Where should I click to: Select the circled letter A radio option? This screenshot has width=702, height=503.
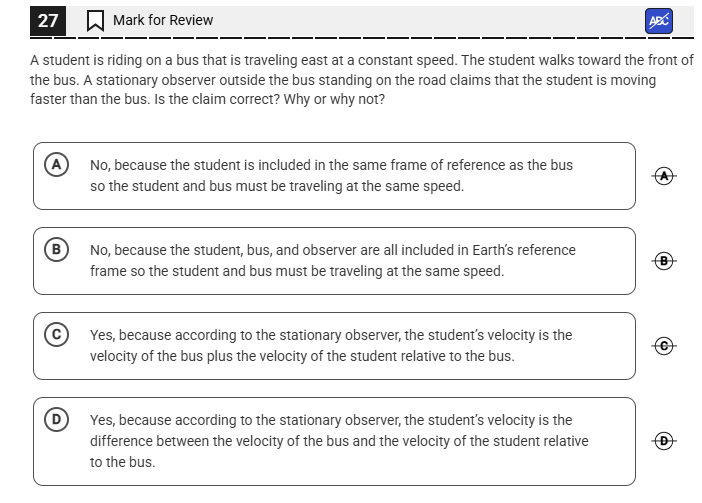click(57, 163)
